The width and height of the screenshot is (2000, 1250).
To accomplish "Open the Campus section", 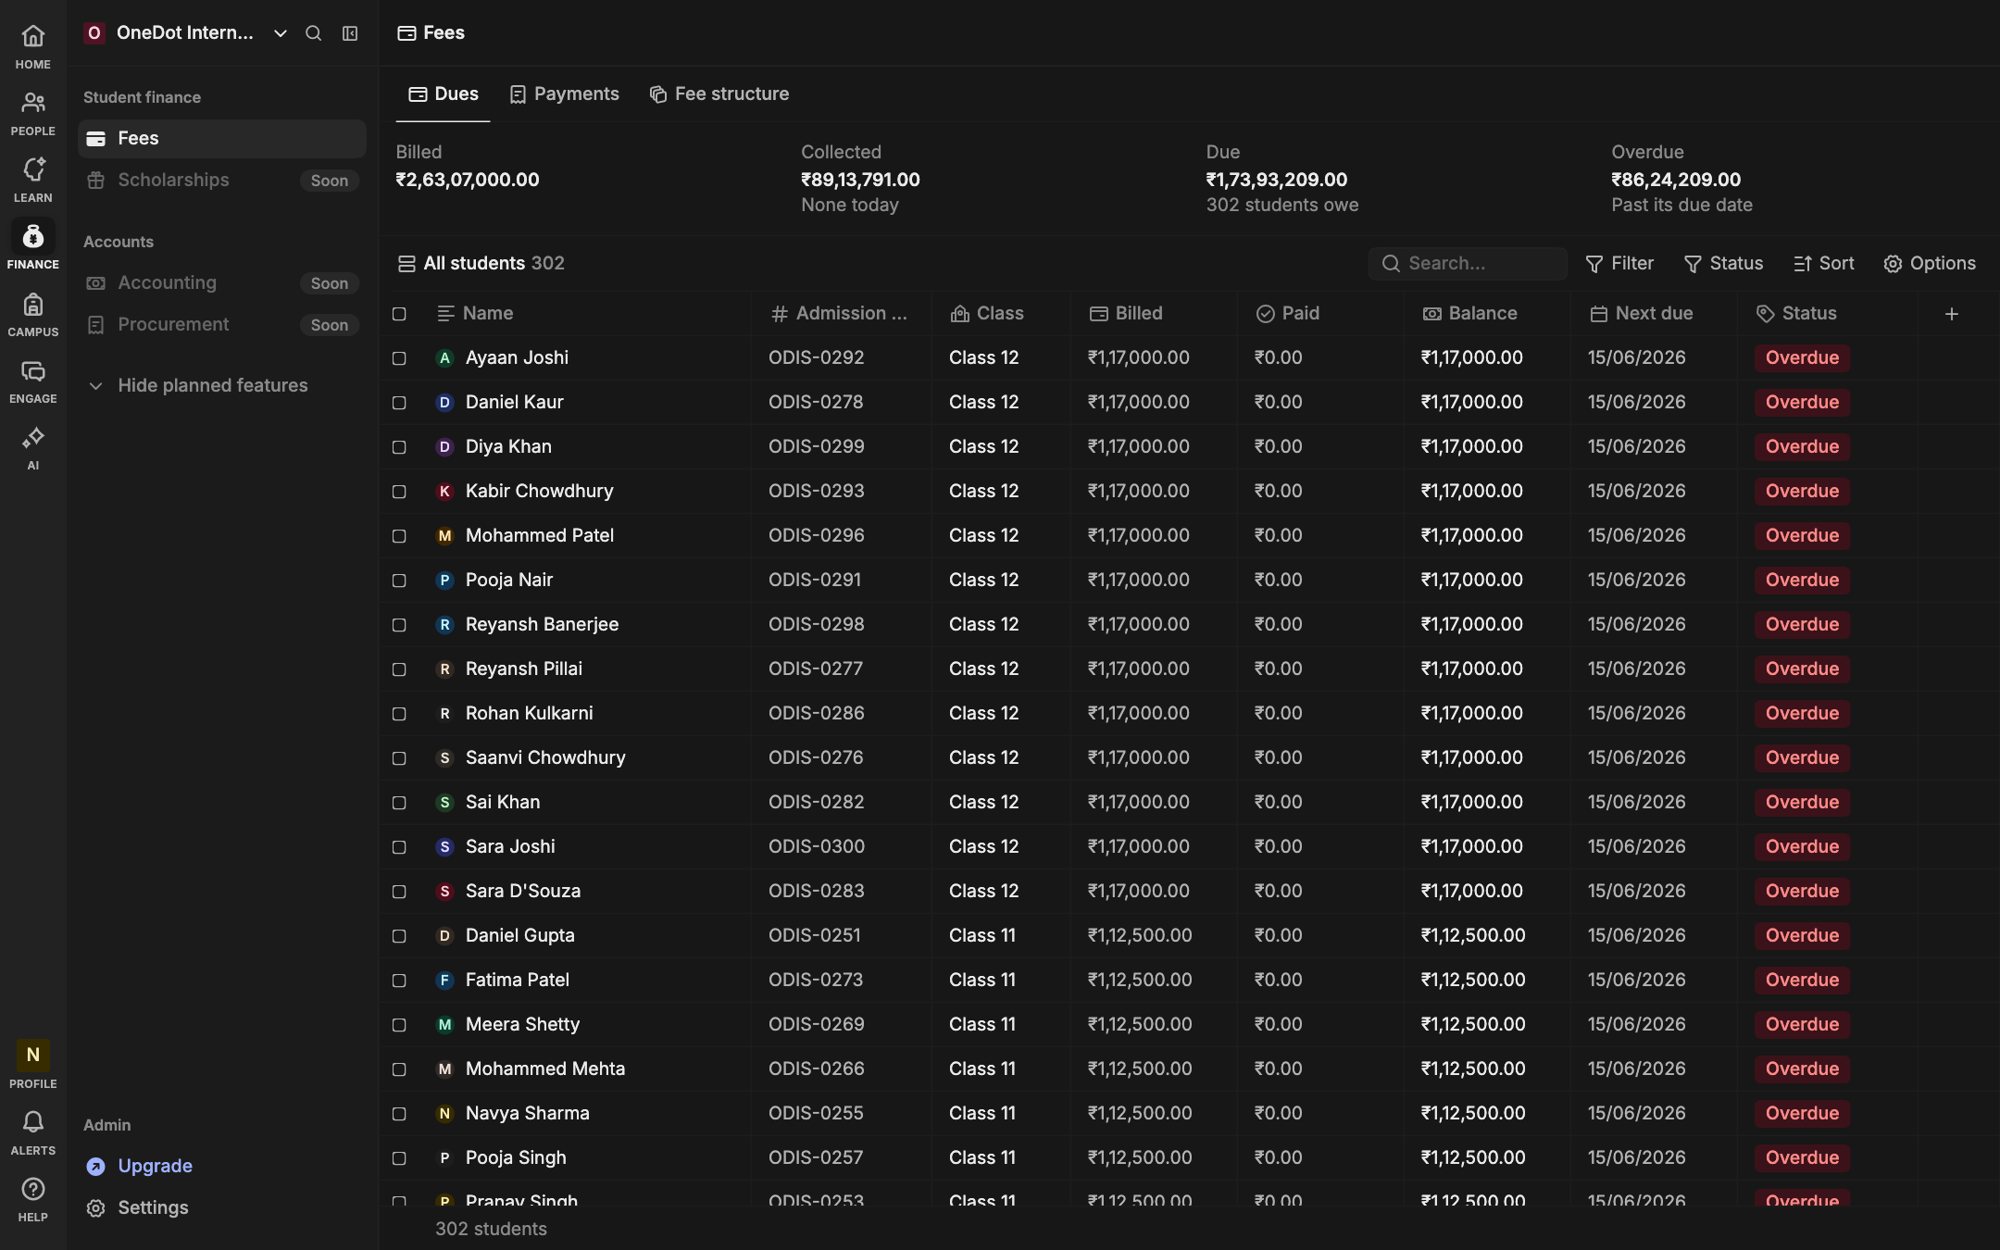I will coord(33,314).
